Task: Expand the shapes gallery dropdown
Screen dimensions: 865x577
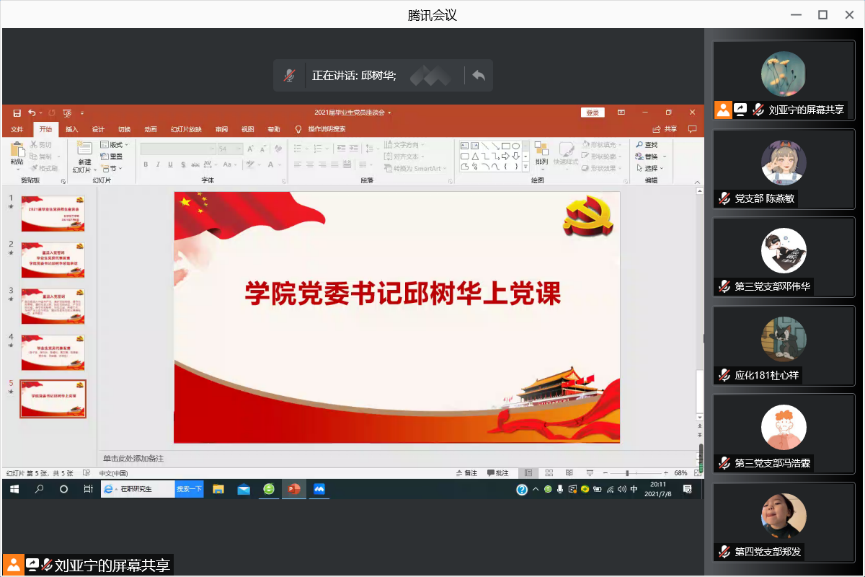Action: click(x=526, y=167)
